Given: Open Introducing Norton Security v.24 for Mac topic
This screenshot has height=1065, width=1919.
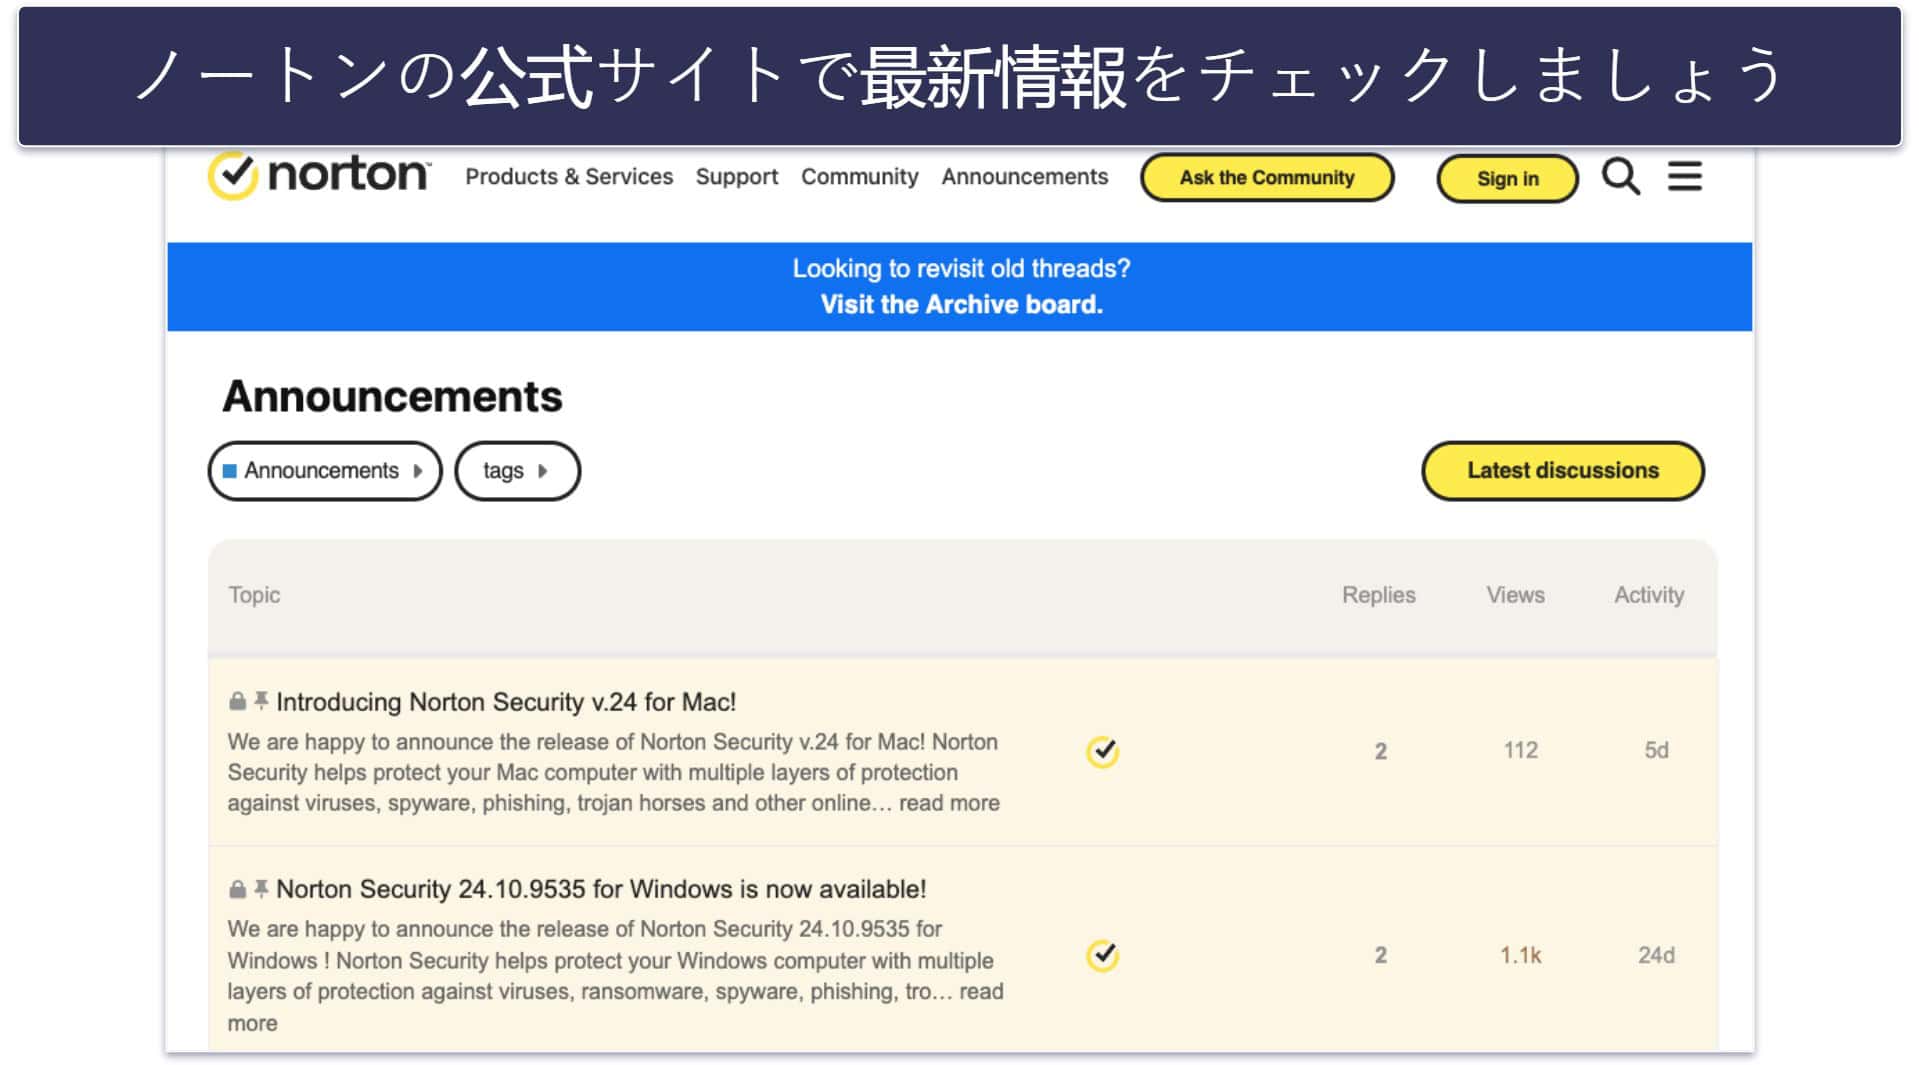Looking at the screenshot, I should tap(506, 702).
